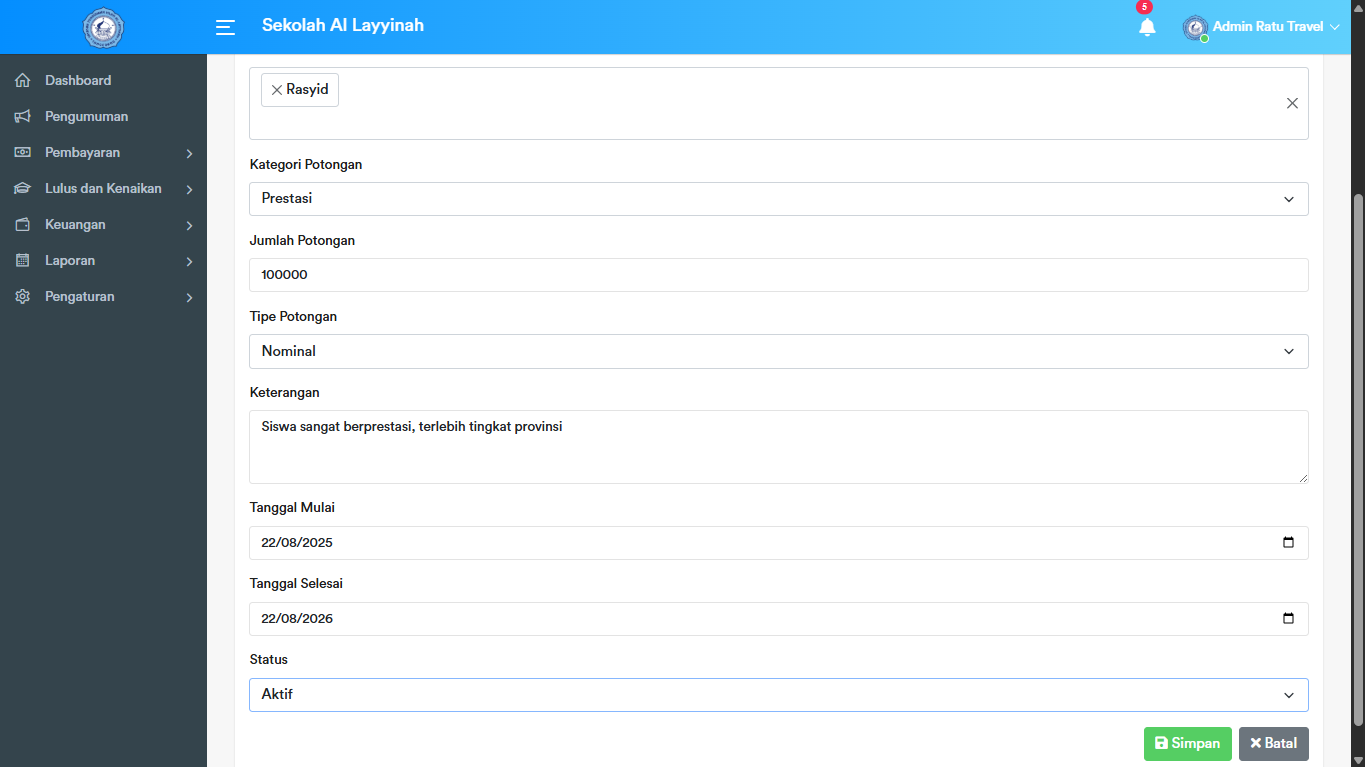Go to Pengumuman in the sidebar
This screenshot has height=767, width=1365.
[x=86, y=117]
